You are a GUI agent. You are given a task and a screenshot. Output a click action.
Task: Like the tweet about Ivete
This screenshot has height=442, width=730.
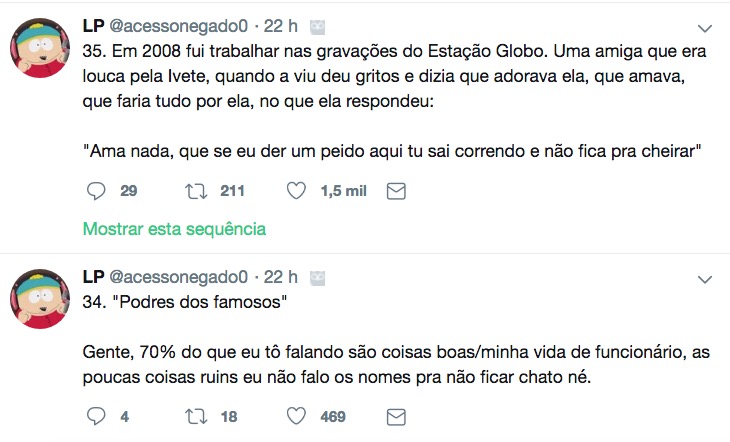click(x=296, y=190)
